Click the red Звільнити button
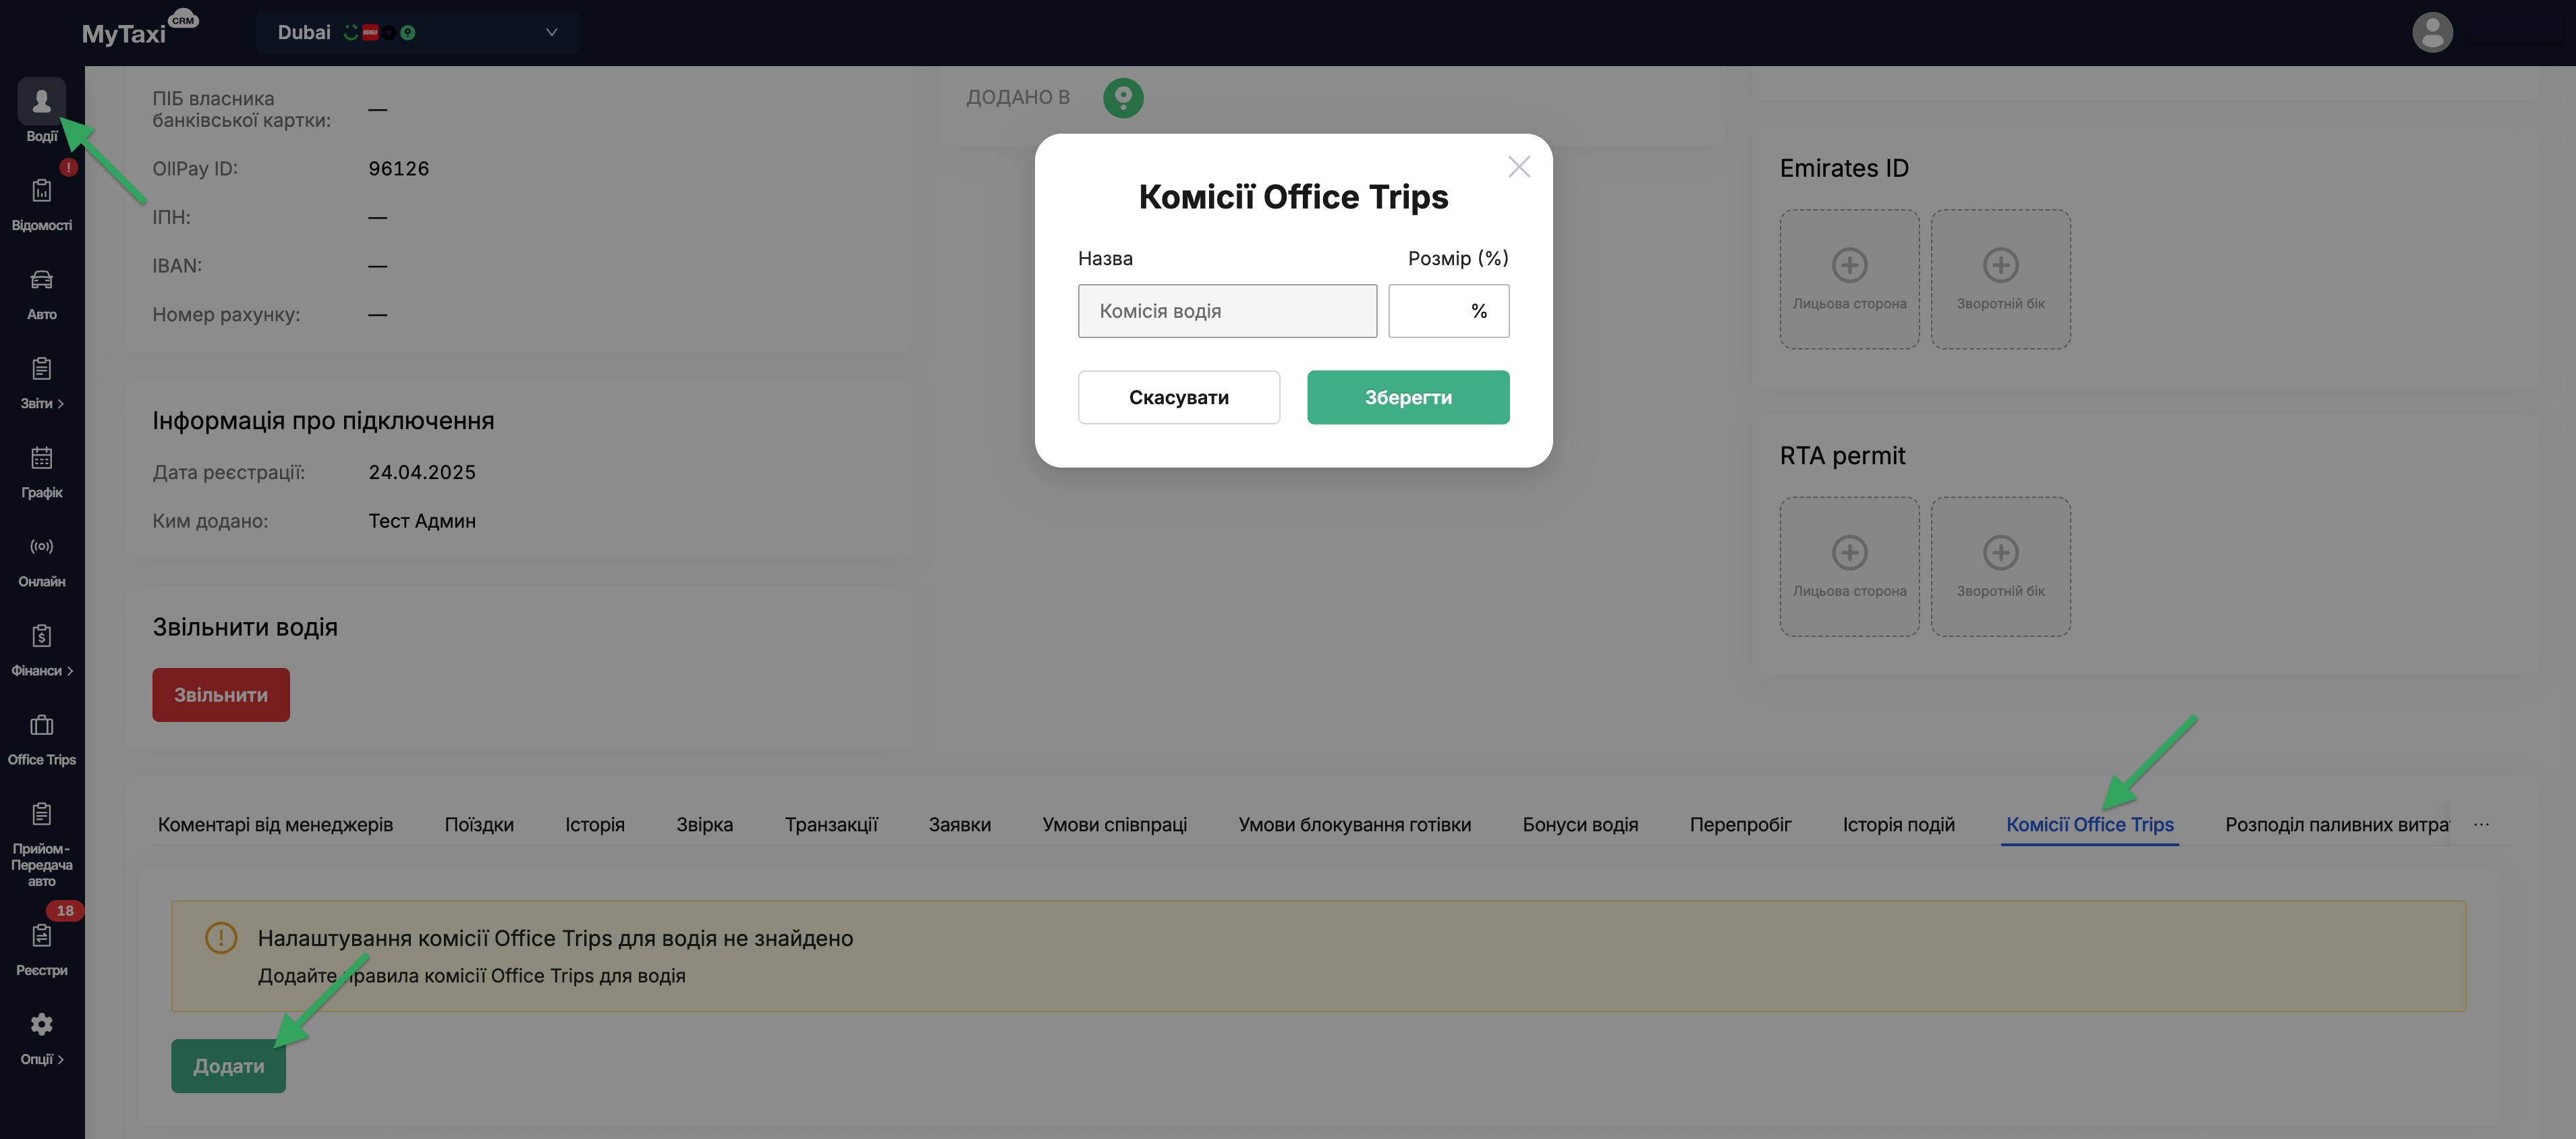This screenshot has height=1139, width=2576. (220, 694)
